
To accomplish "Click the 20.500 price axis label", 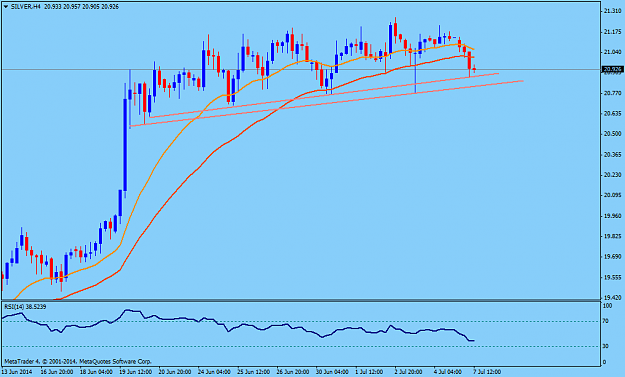I will click(x=612, y=134).
